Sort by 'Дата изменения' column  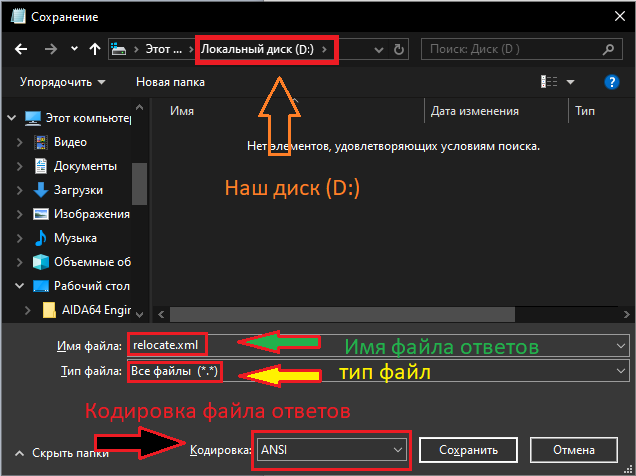475,111
